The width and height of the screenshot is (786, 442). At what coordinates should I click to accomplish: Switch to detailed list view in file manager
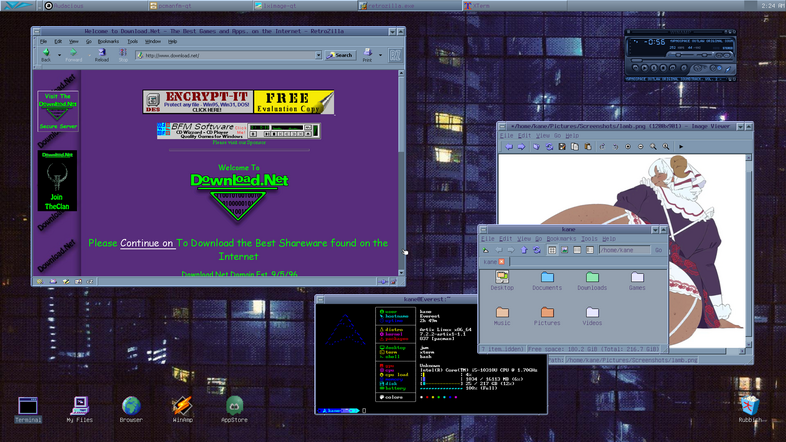pos(590,250)
